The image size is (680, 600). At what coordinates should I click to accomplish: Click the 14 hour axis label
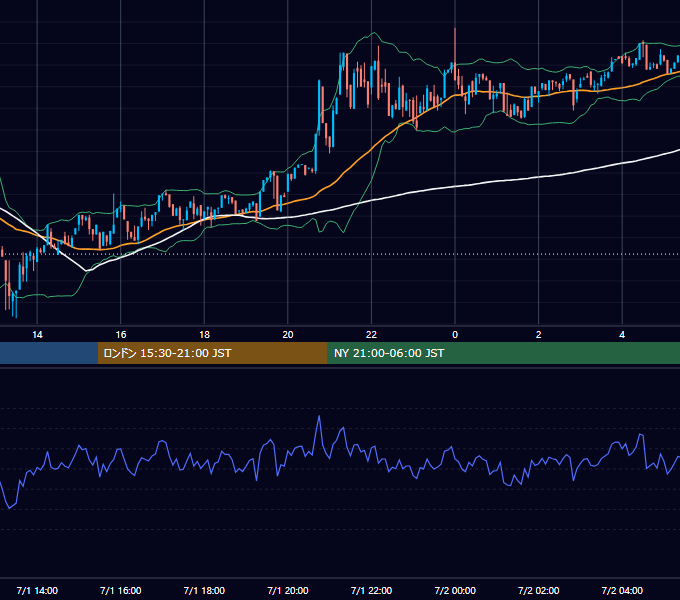tap(37, 335)
